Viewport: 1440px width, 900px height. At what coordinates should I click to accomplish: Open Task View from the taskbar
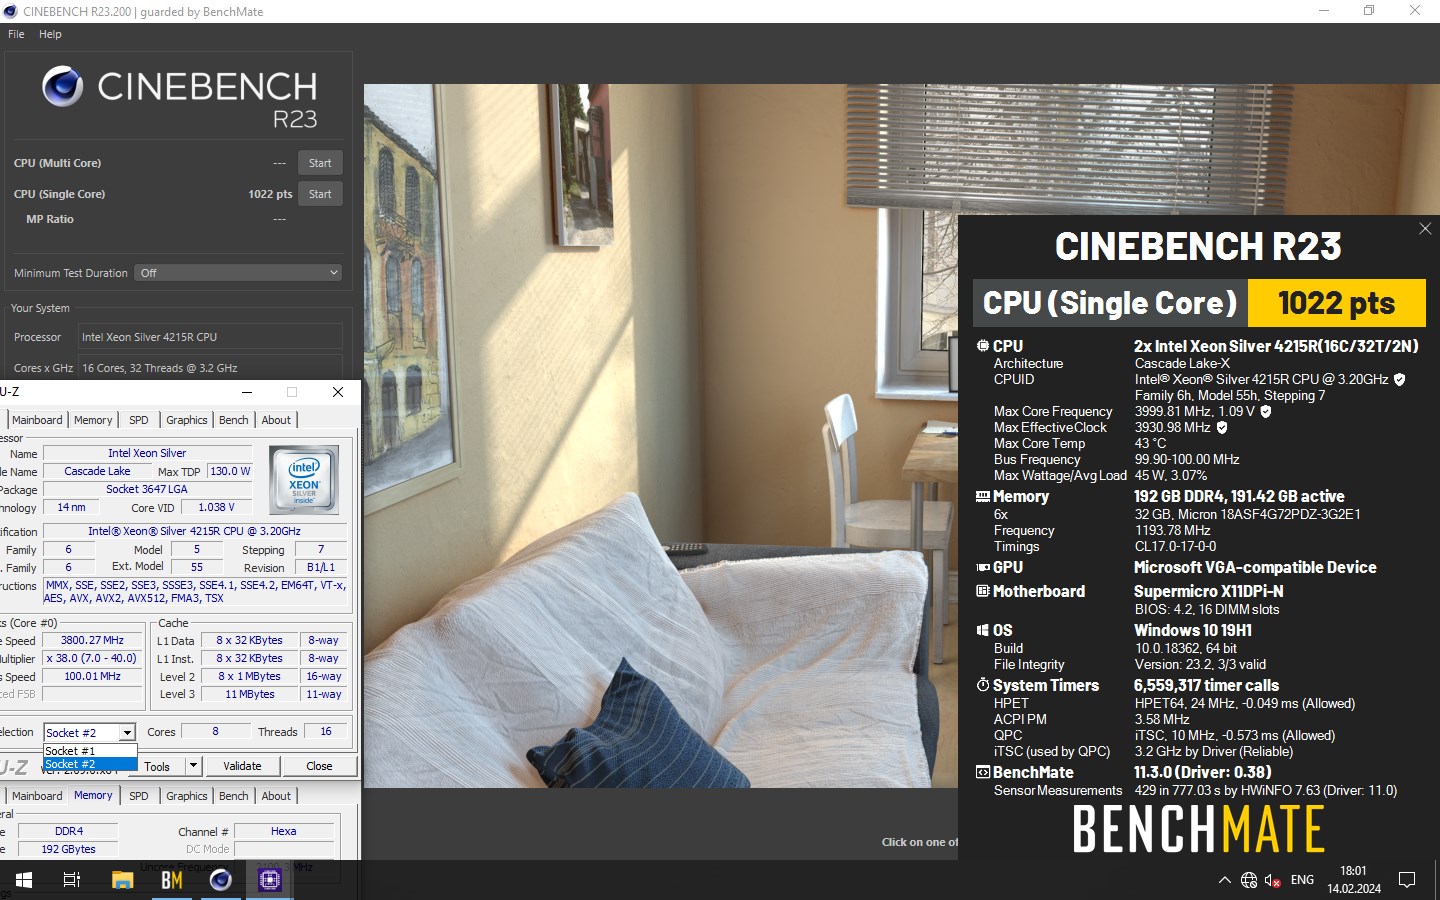[72, 880]
